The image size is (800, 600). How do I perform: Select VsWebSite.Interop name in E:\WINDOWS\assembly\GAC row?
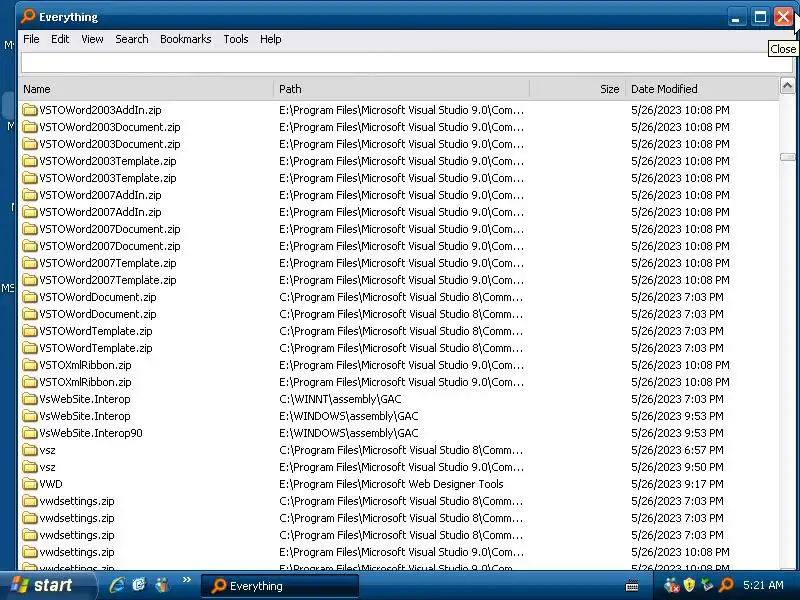coord(85,416)
